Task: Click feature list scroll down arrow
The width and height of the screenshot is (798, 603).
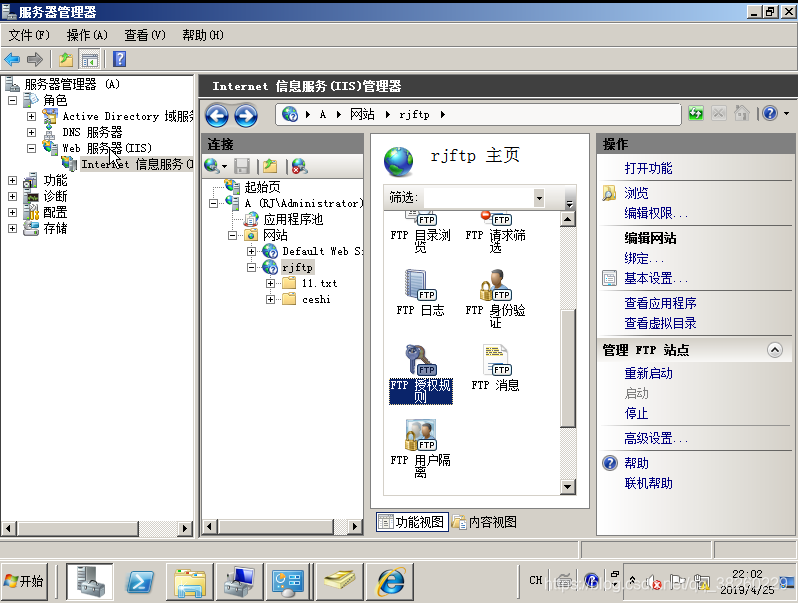Action: pos(567,487)
